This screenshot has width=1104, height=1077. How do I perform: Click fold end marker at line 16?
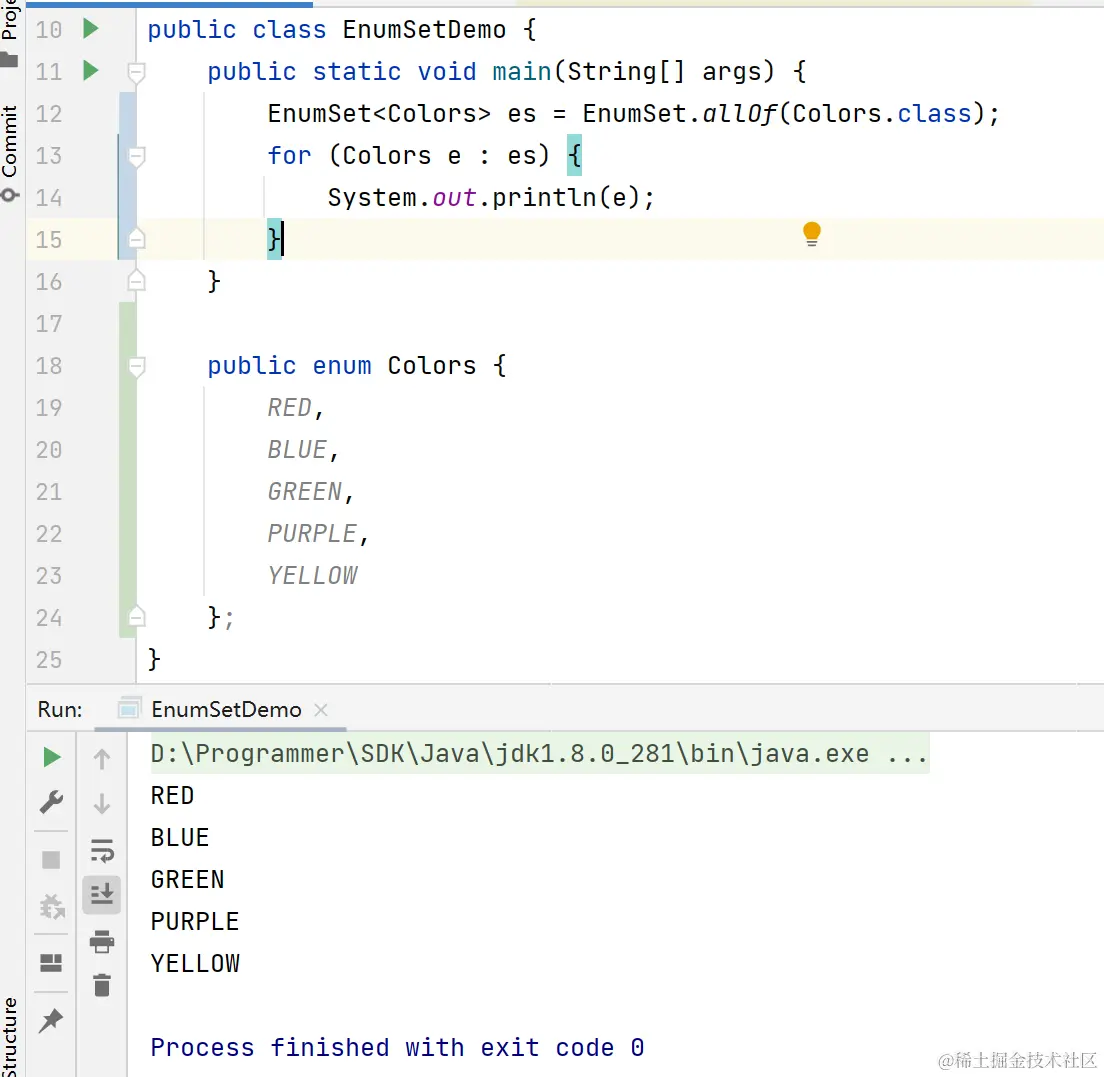click(137, 281)
